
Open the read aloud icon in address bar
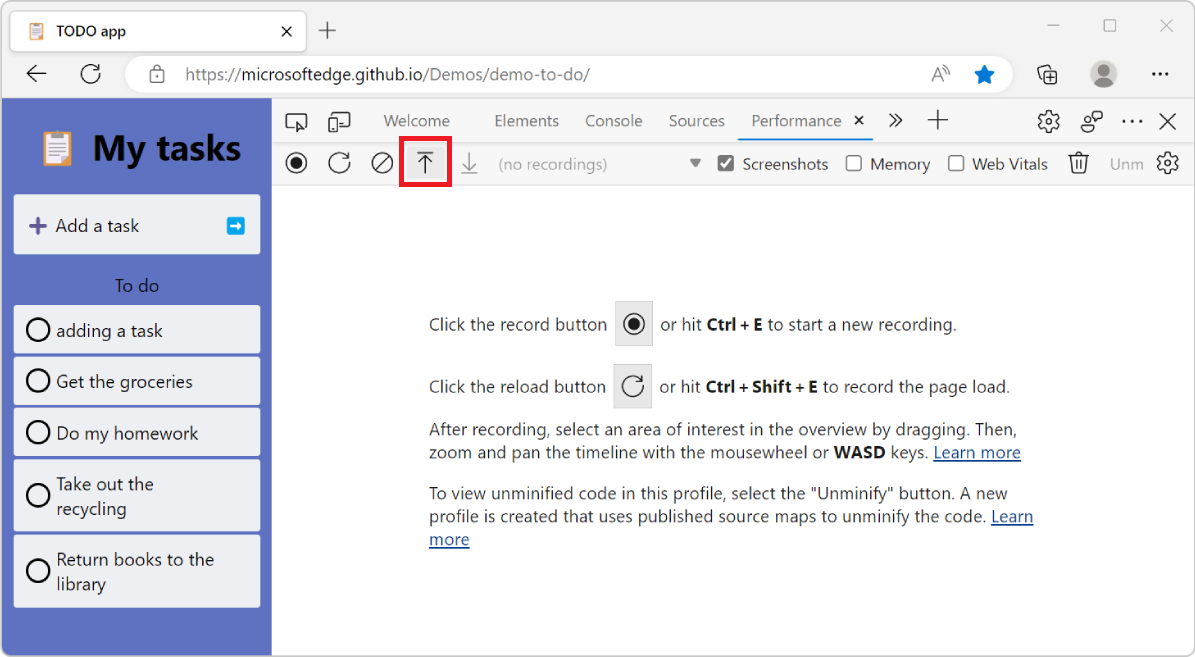point(940,74)
